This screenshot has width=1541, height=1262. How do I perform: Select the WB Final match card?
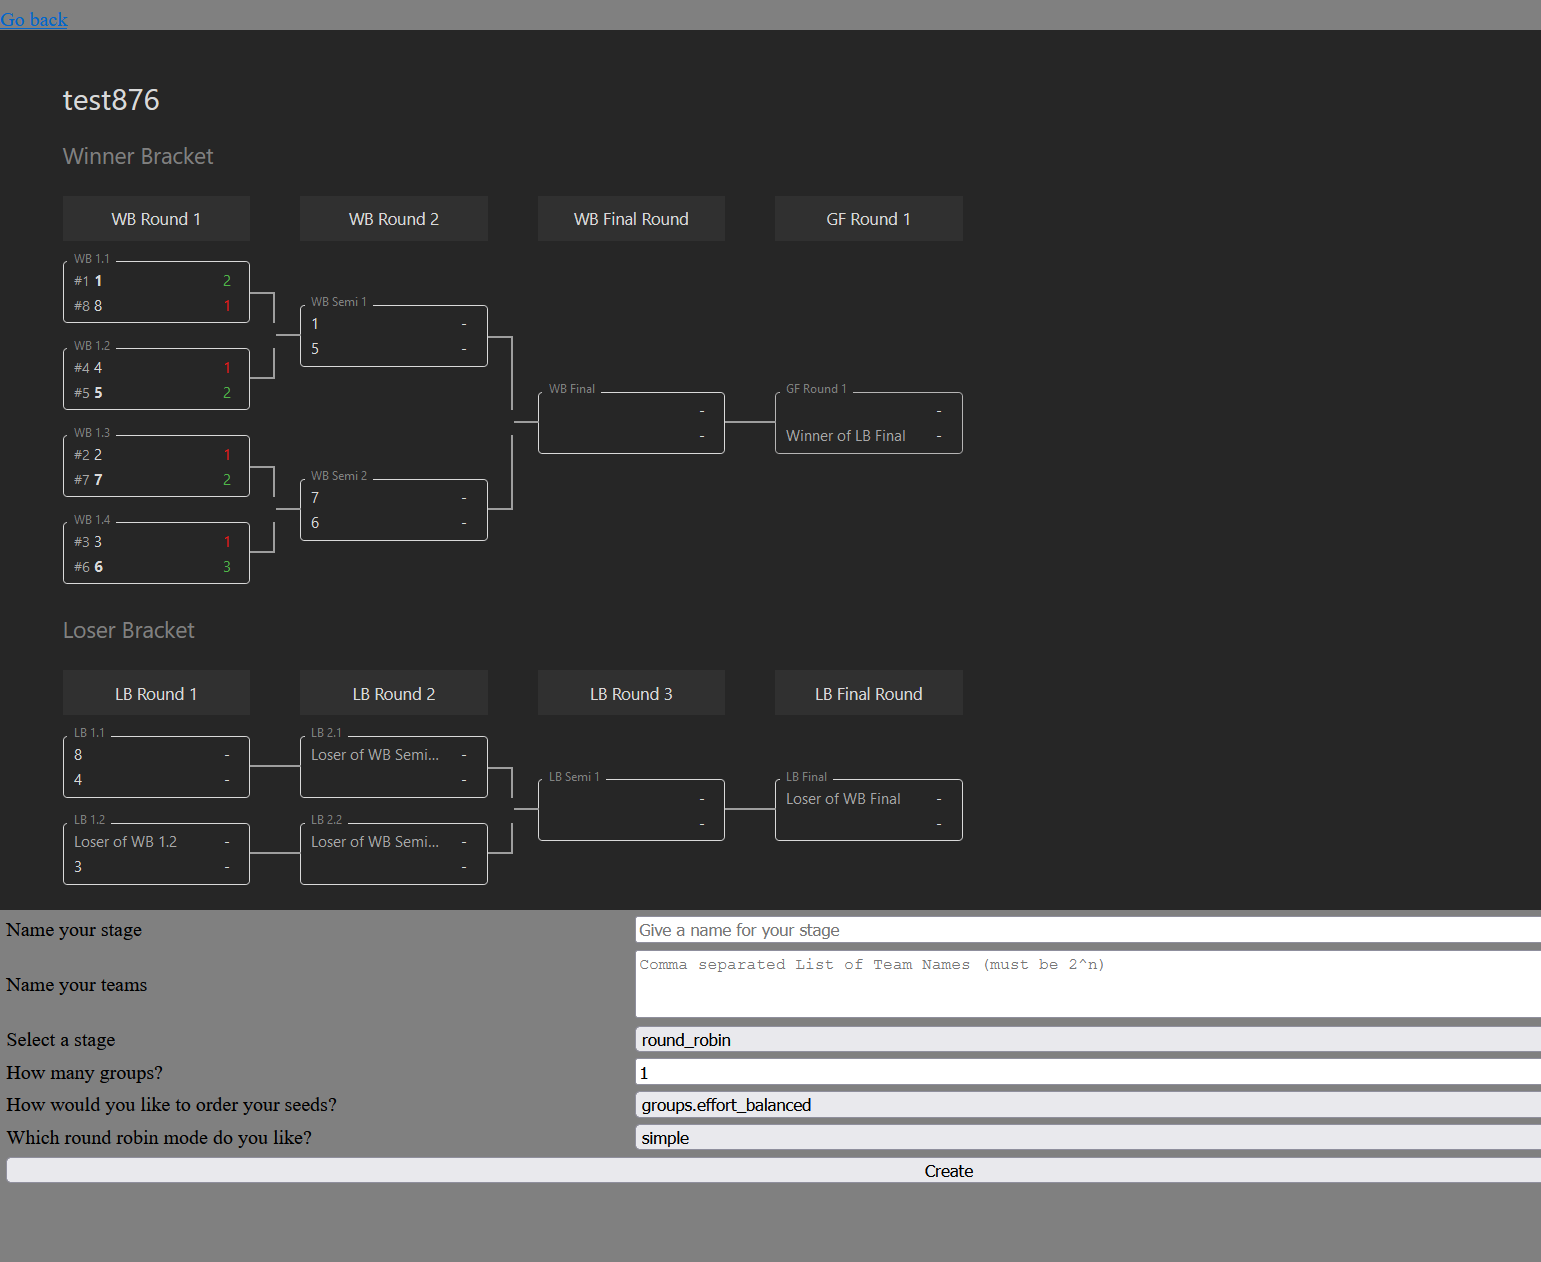[x=631, y=422]
